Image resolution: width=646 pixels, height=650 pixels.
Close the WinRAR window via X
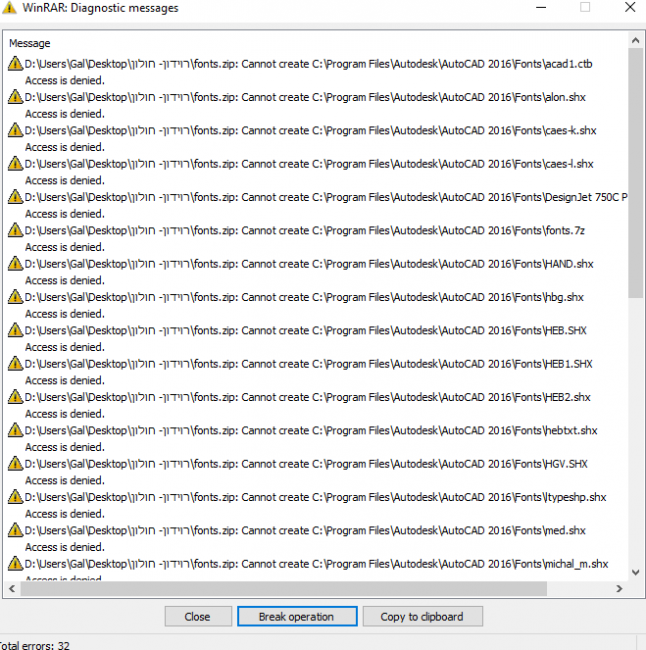point(630,7)
